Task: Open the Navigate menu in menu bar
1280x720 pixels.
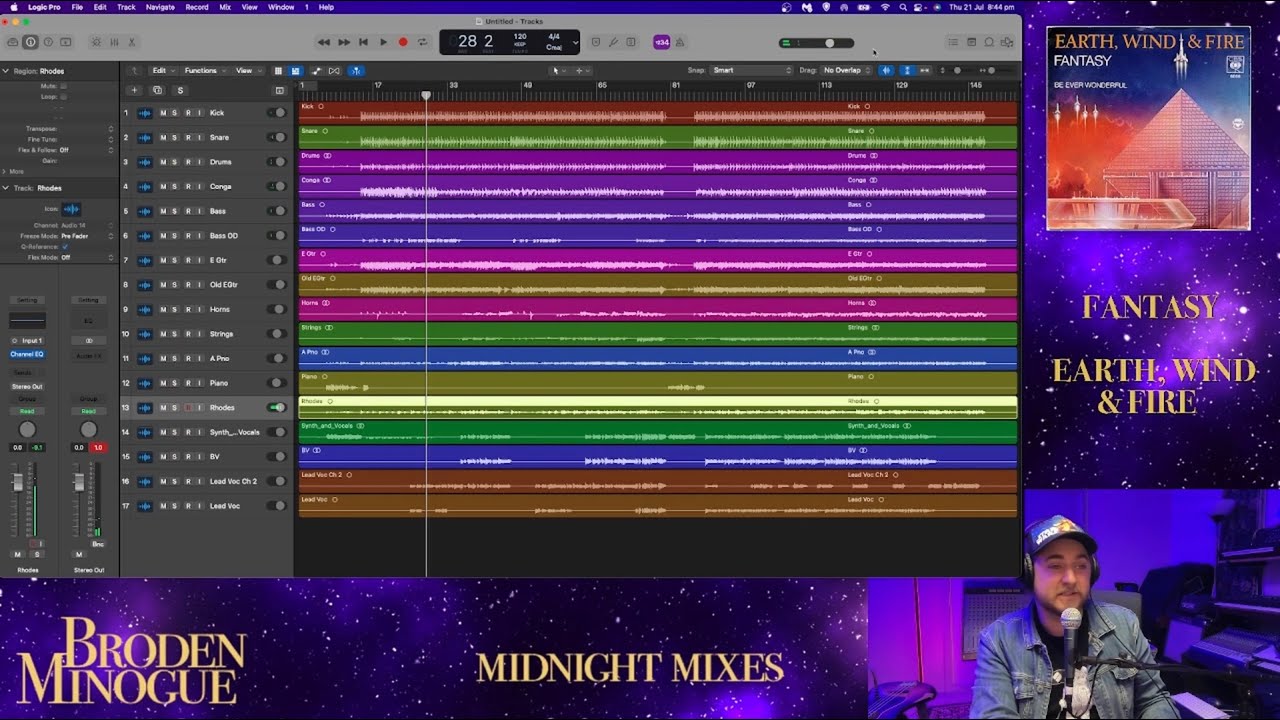Action: pos(160,7)
